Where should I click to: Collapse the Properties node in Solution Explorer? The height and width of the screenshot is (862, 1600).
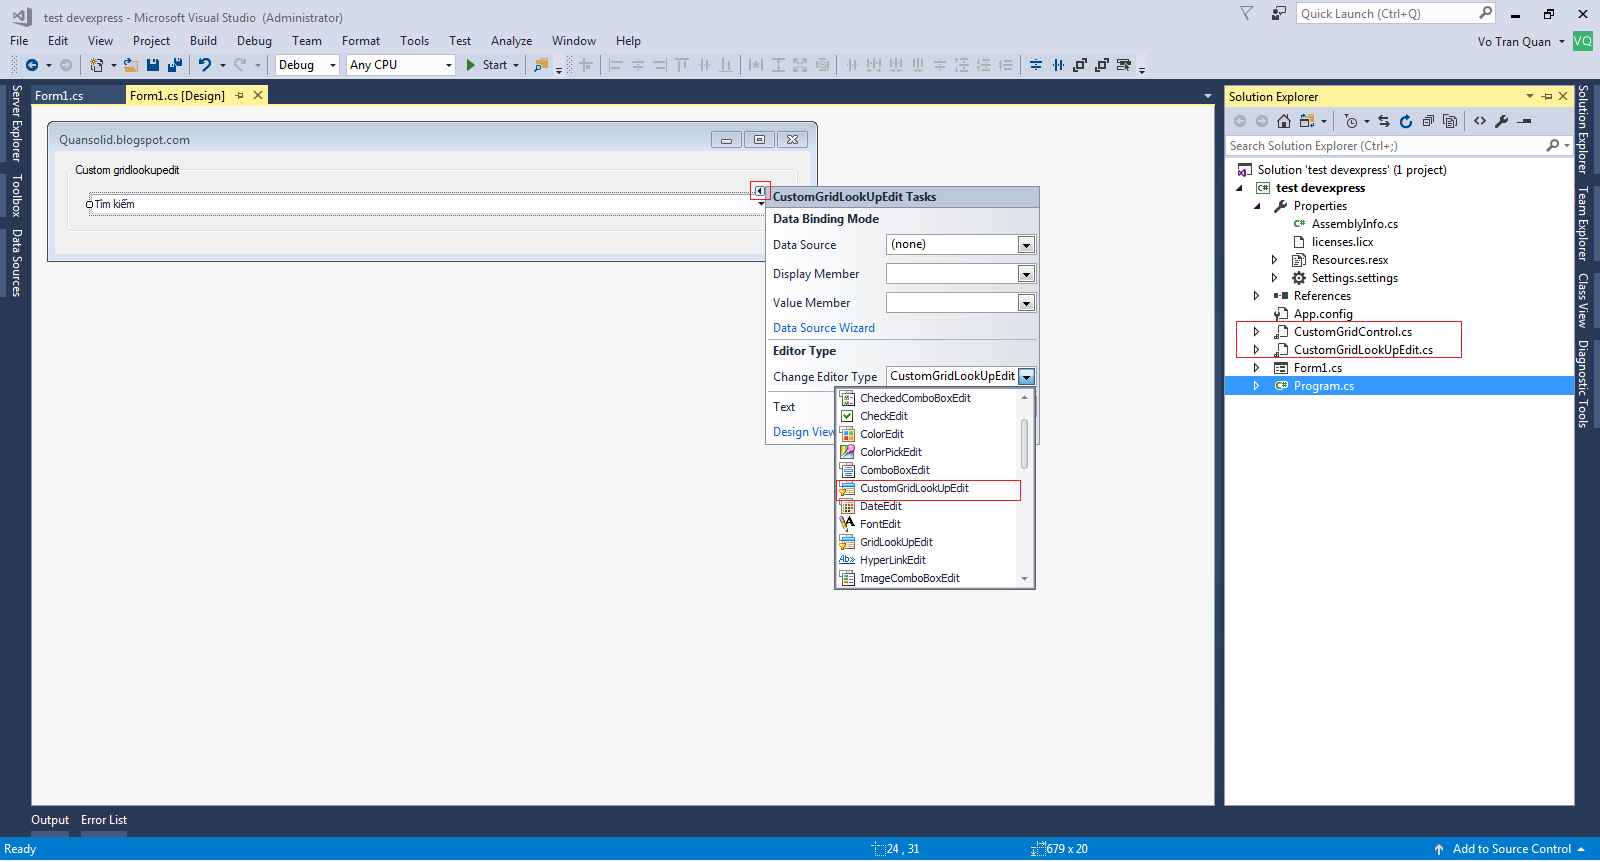[x=1257, y=206]
